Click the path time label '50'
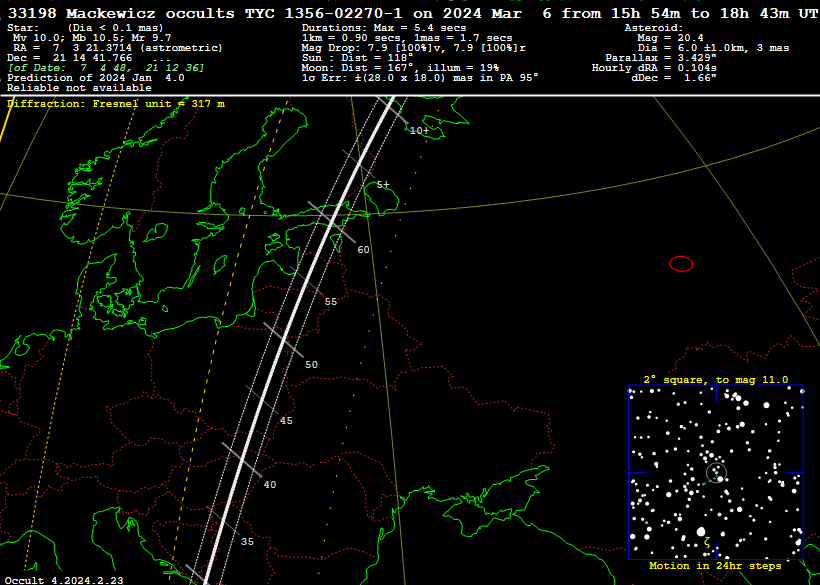Screen dimensions: 820x585 (x=311, y=364)
